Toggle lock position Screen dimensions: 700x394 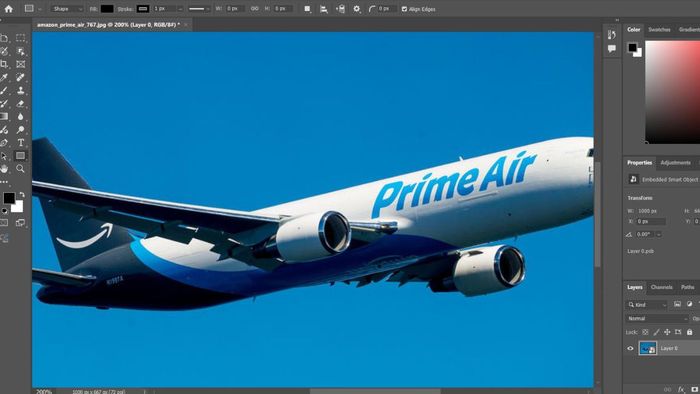click(667, 332)
